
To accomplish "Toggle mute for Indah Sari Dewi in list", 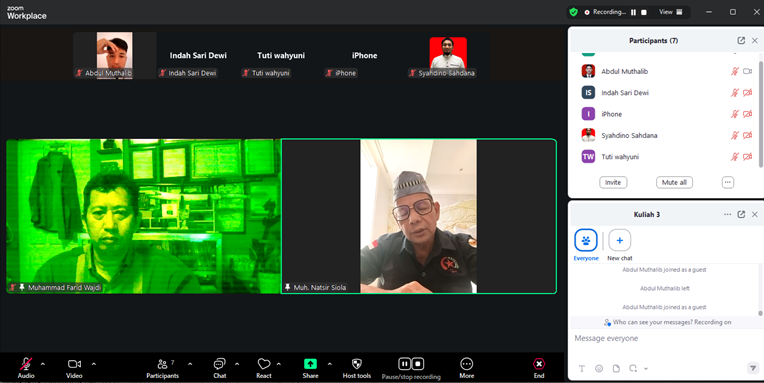I will point(734,93).
